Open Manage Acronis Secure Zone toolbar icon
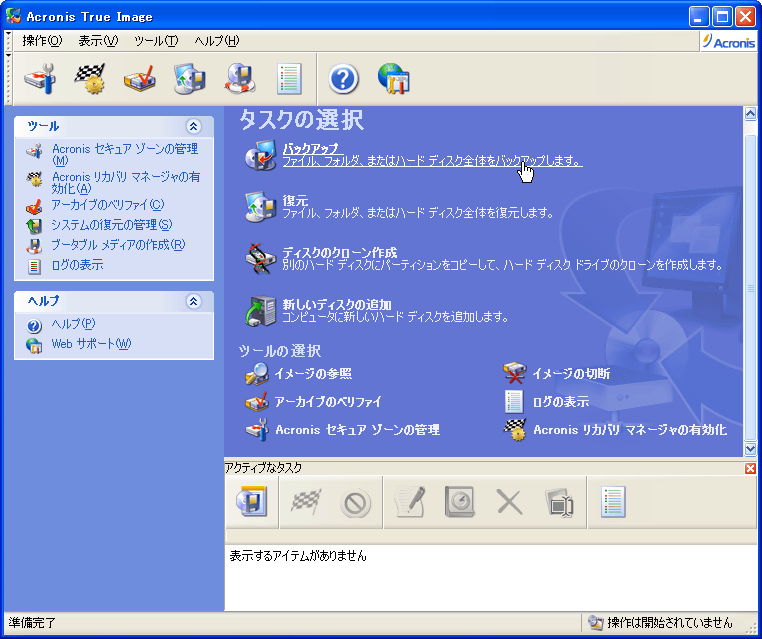The height and width of the screenshot is (639, 762). click(x=40, y=79)
